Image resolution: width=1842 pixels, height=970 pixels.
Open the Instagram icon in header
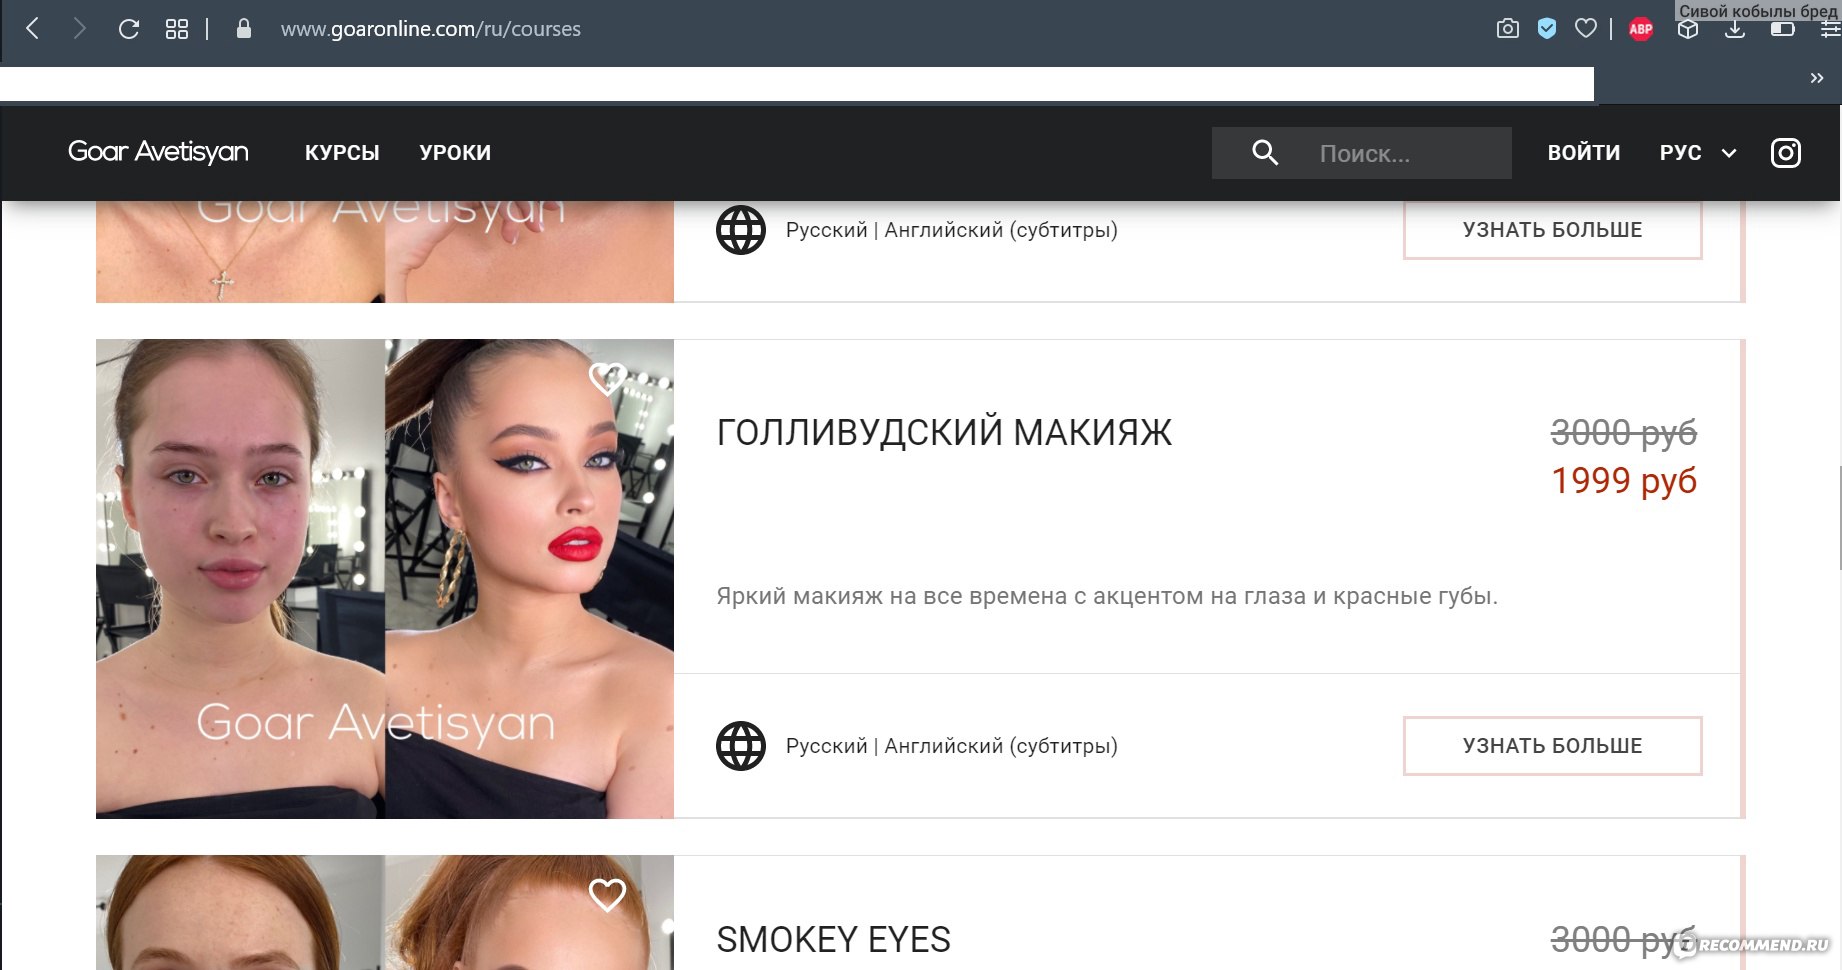pos(1786,153)
